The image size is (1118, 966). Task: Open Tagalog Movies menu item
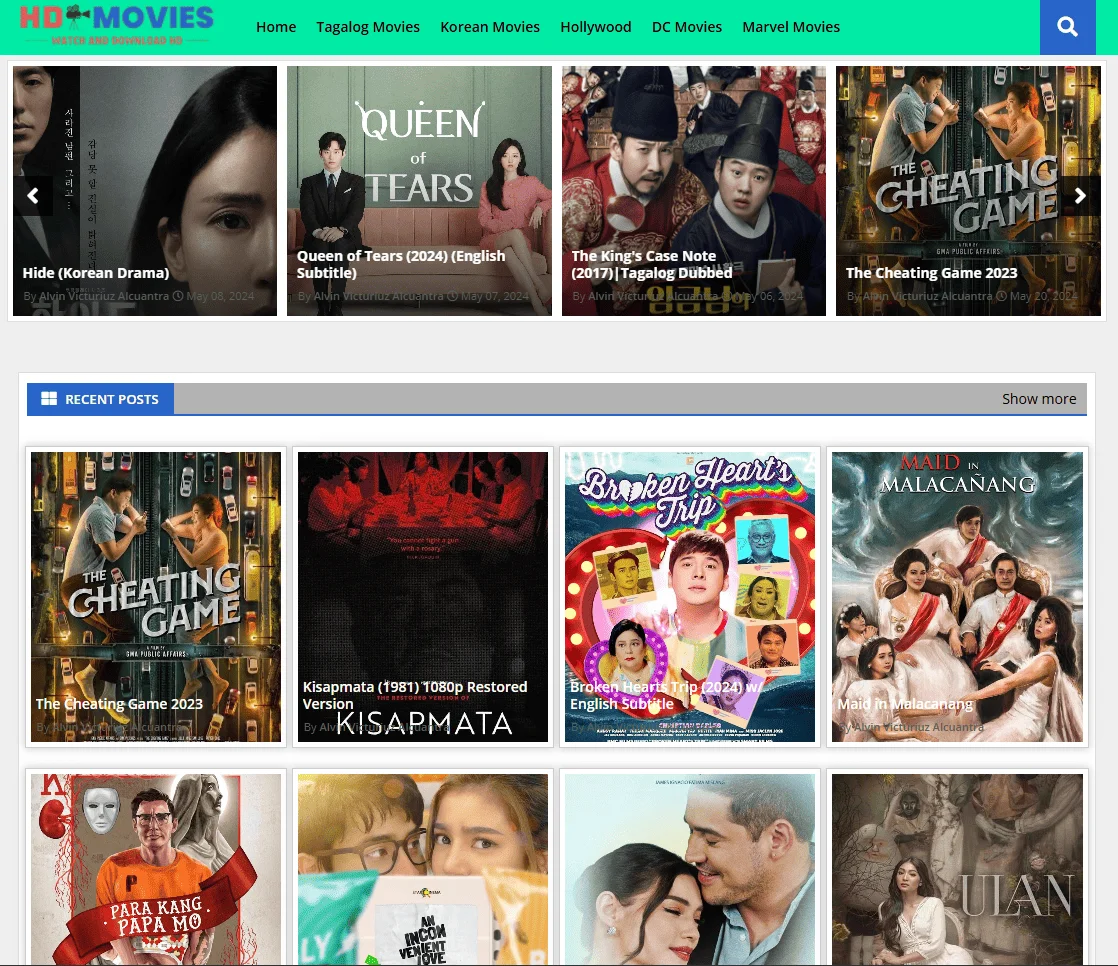pos(368,27)
